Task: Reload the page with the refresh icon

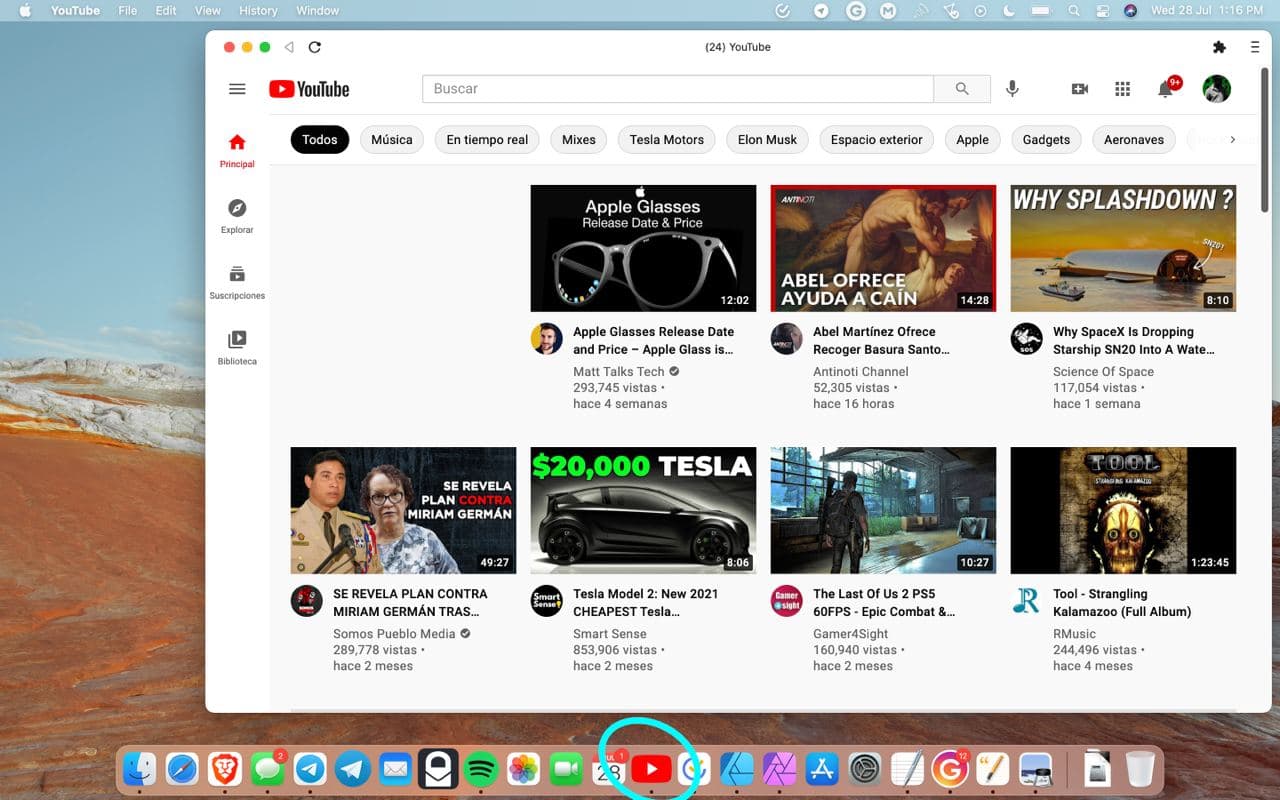Action: pyautogui.click(x=315, y=47)
